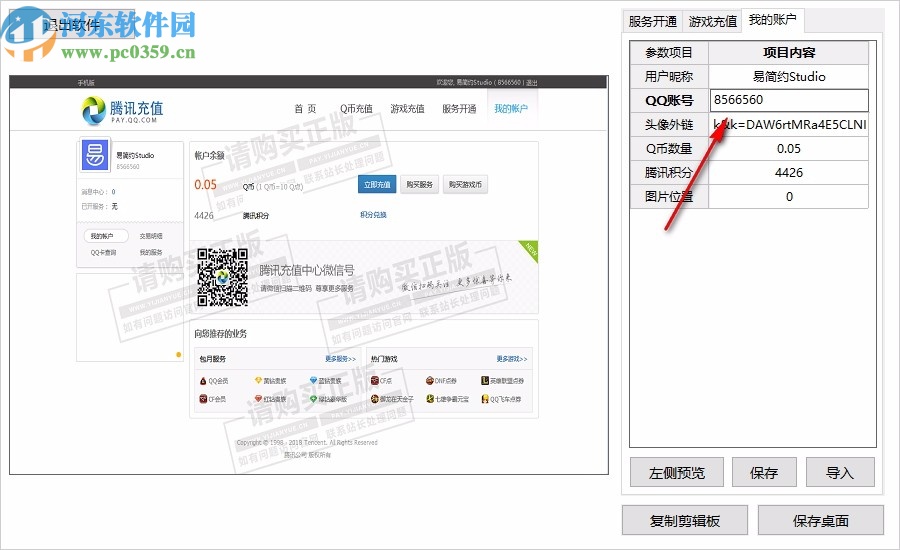The width and height of the screenshot is (900, 550).
Task: Click the 图片位置 value 0
Action: point(789,196)
